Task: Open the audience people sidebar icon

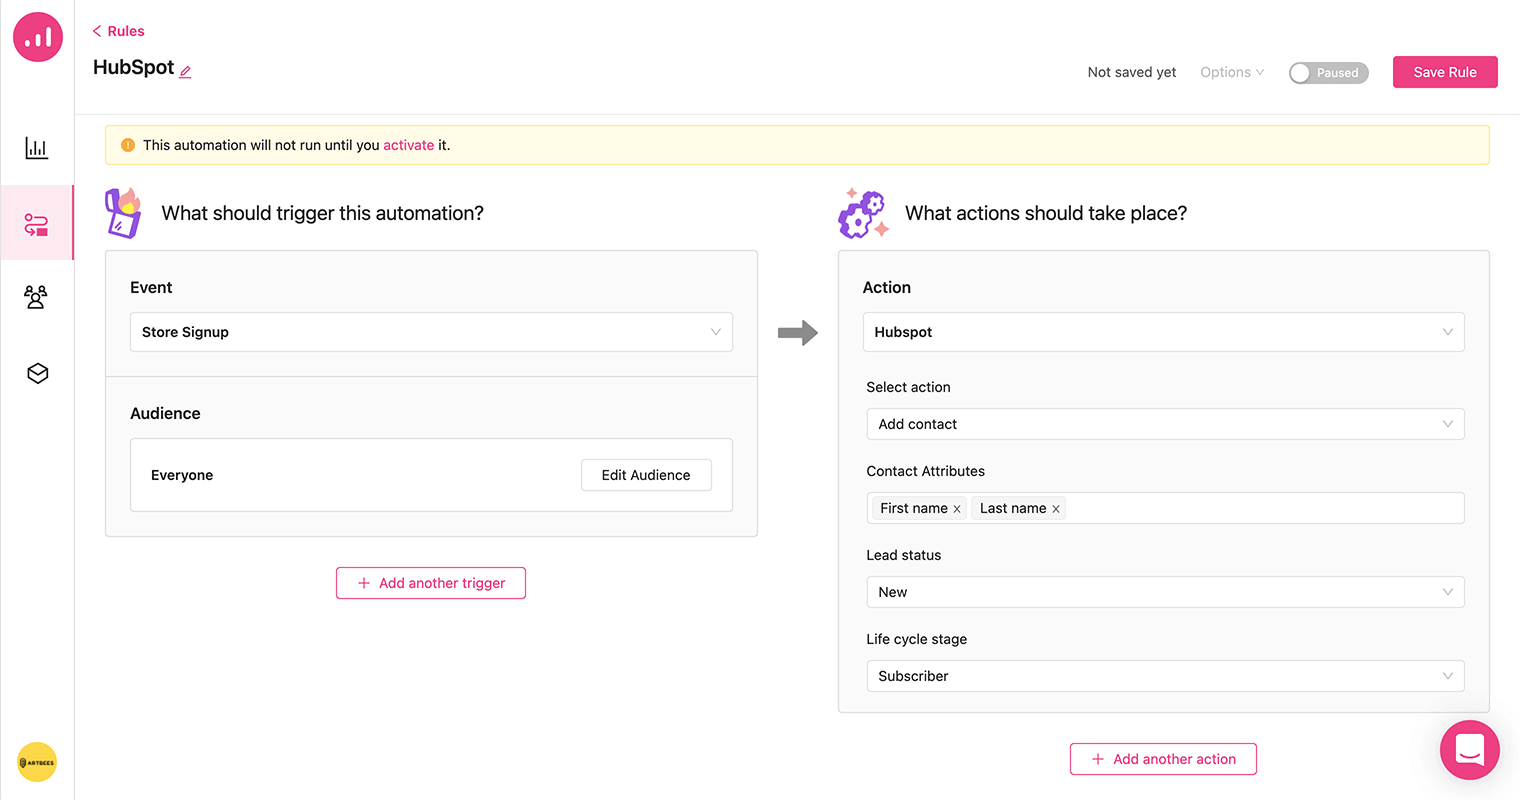Action: [36, 297]
